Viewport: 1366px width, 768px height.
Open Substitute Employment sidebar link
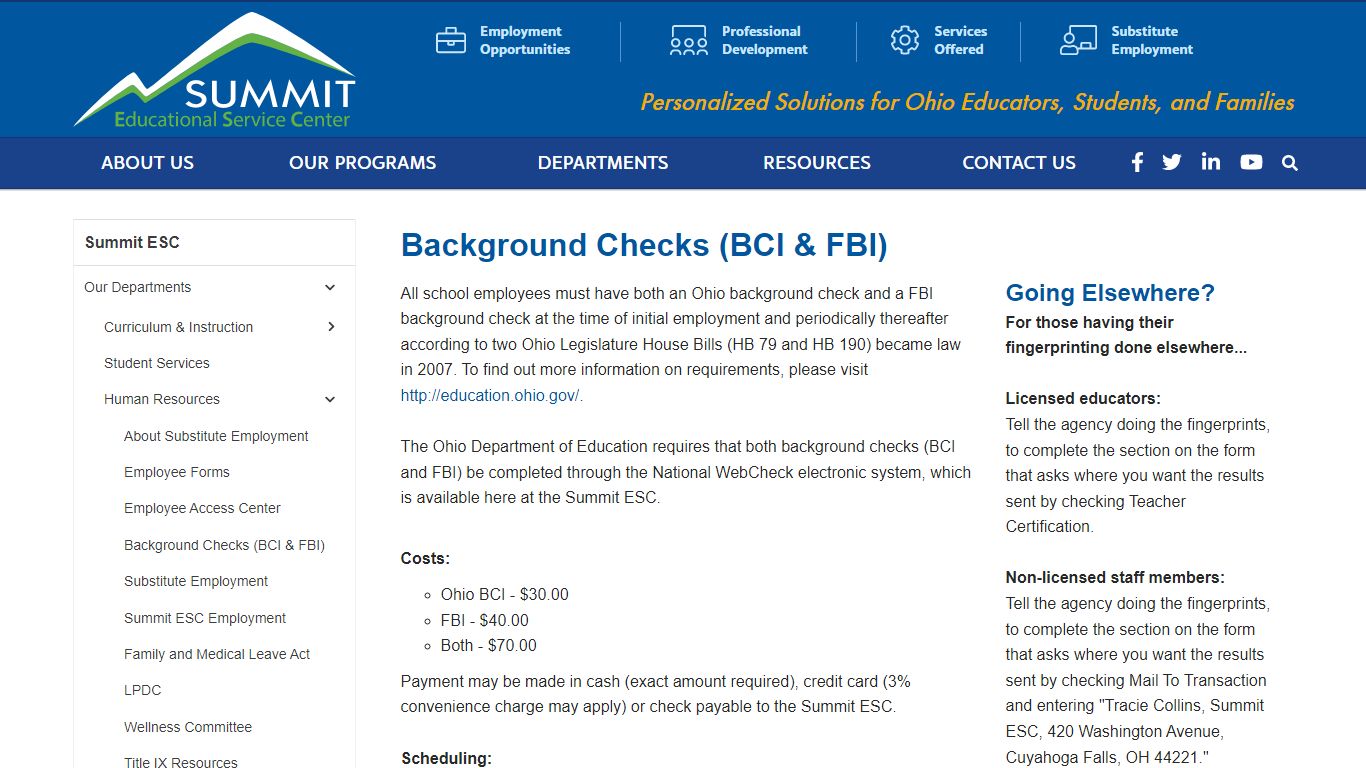[x=196, y=581]
